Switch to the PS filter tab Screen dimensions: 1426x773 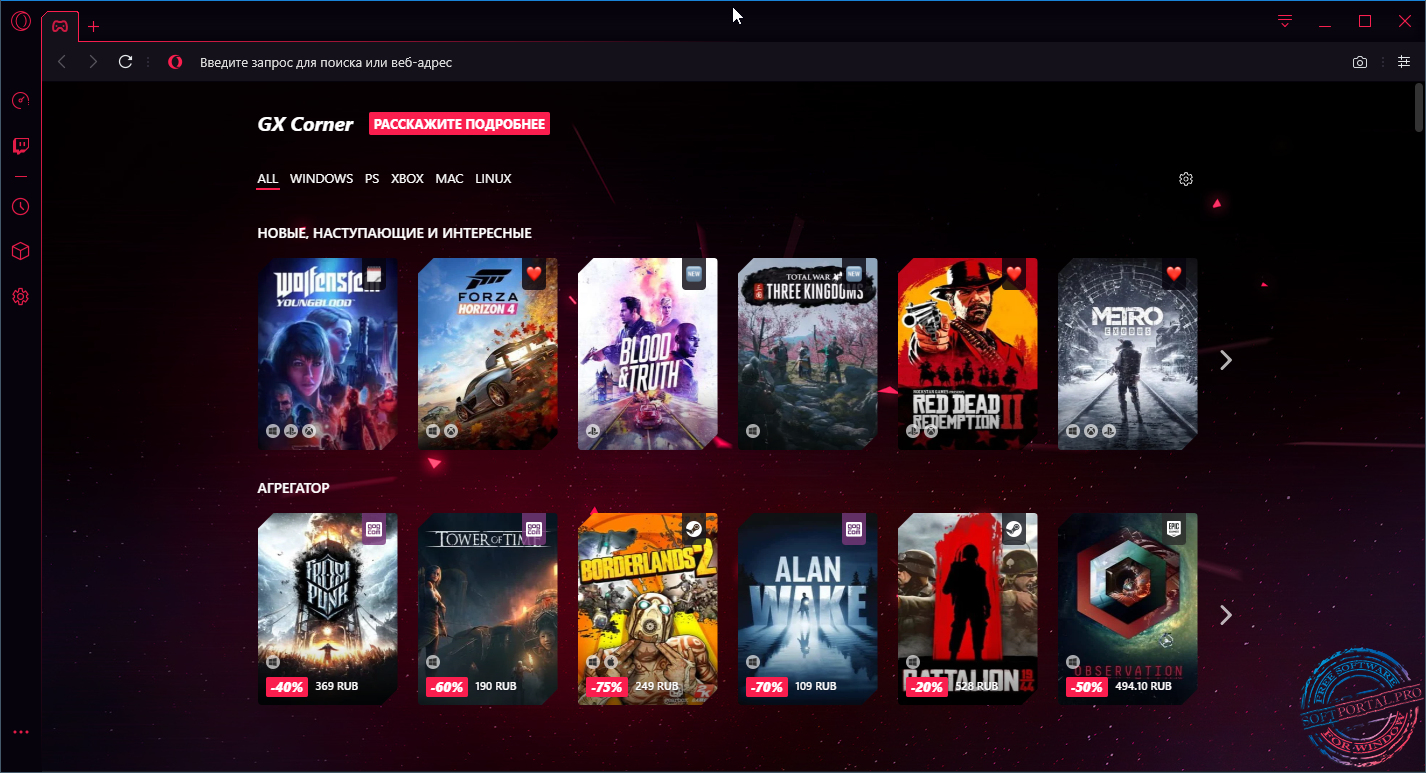[x=372, y=179]
